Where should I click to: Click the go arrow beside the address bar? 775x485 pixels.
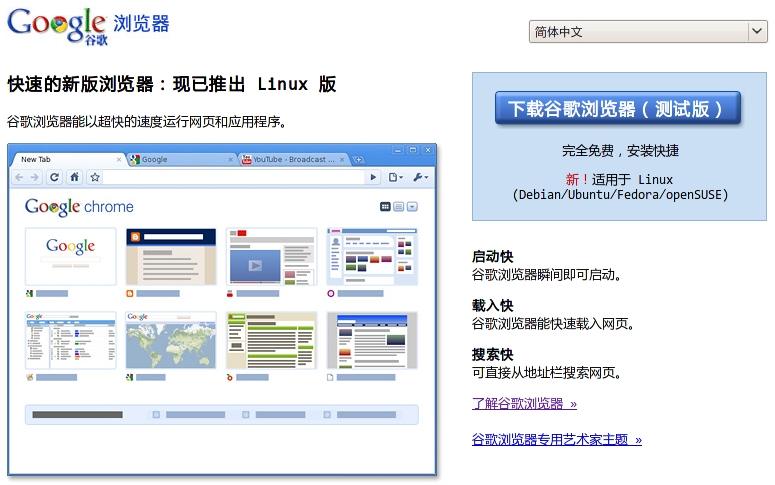click(373, 177)
